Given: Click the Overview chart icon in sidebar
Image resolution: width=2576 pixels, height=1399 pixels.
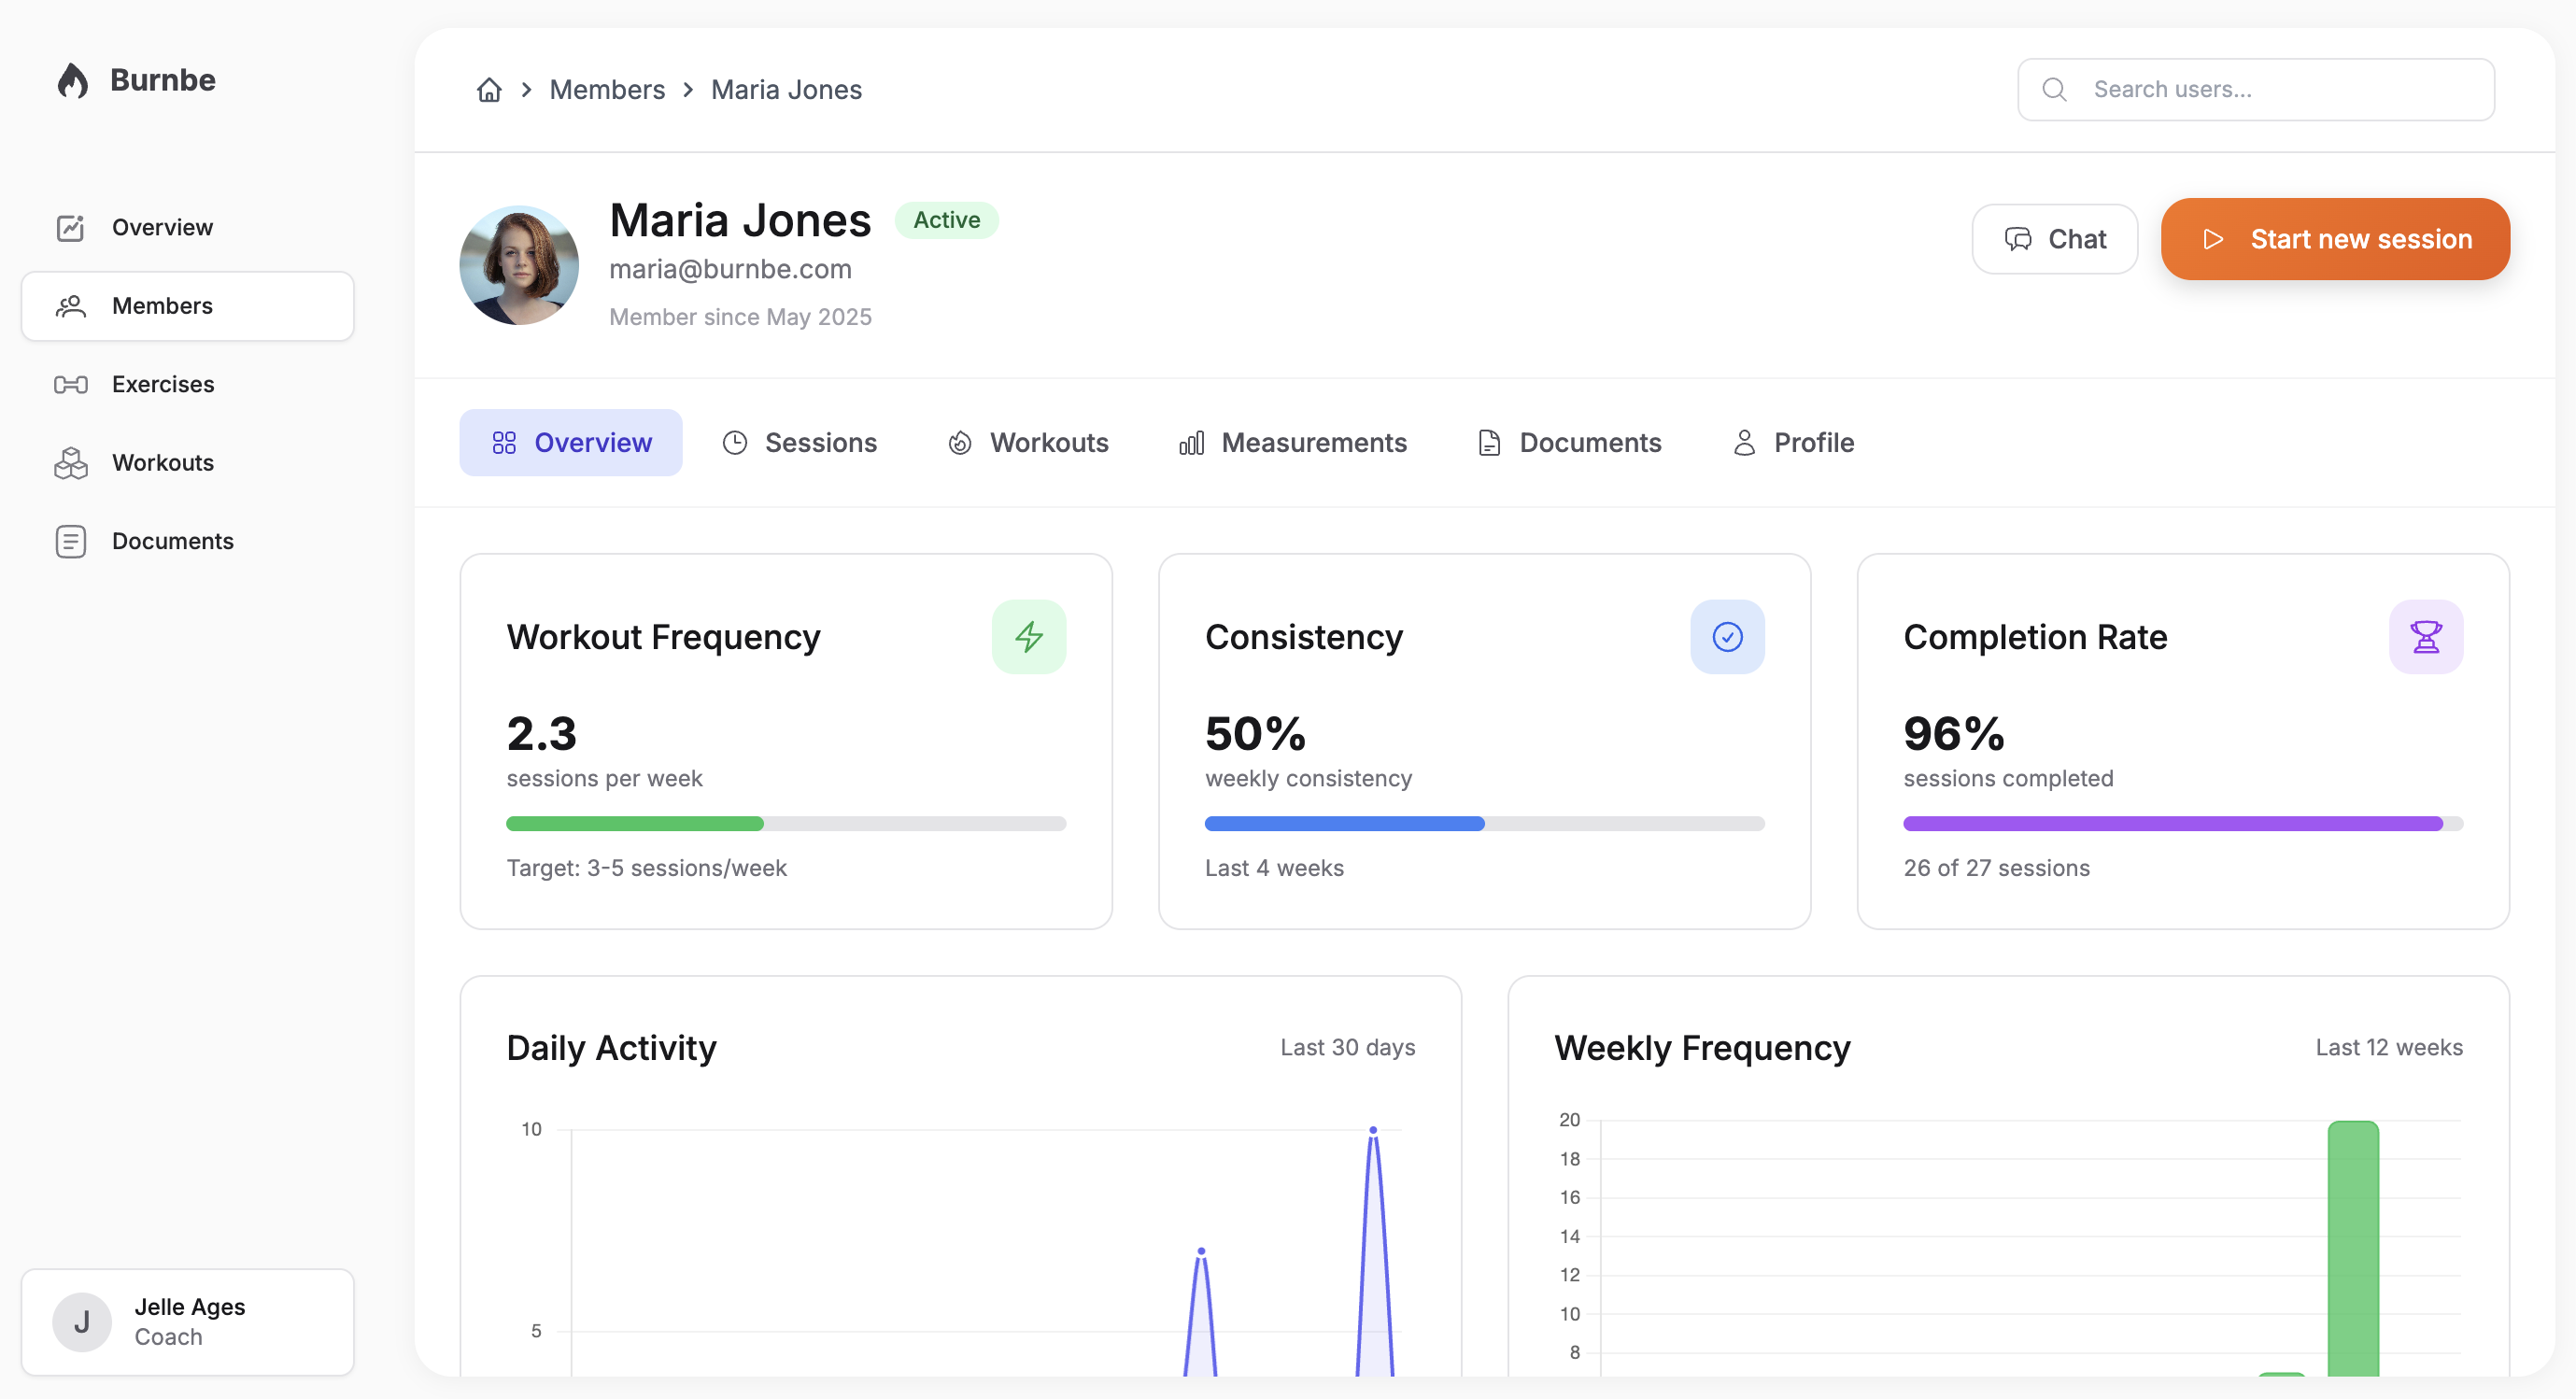Looking at the screenshot, I should (70, 228).
